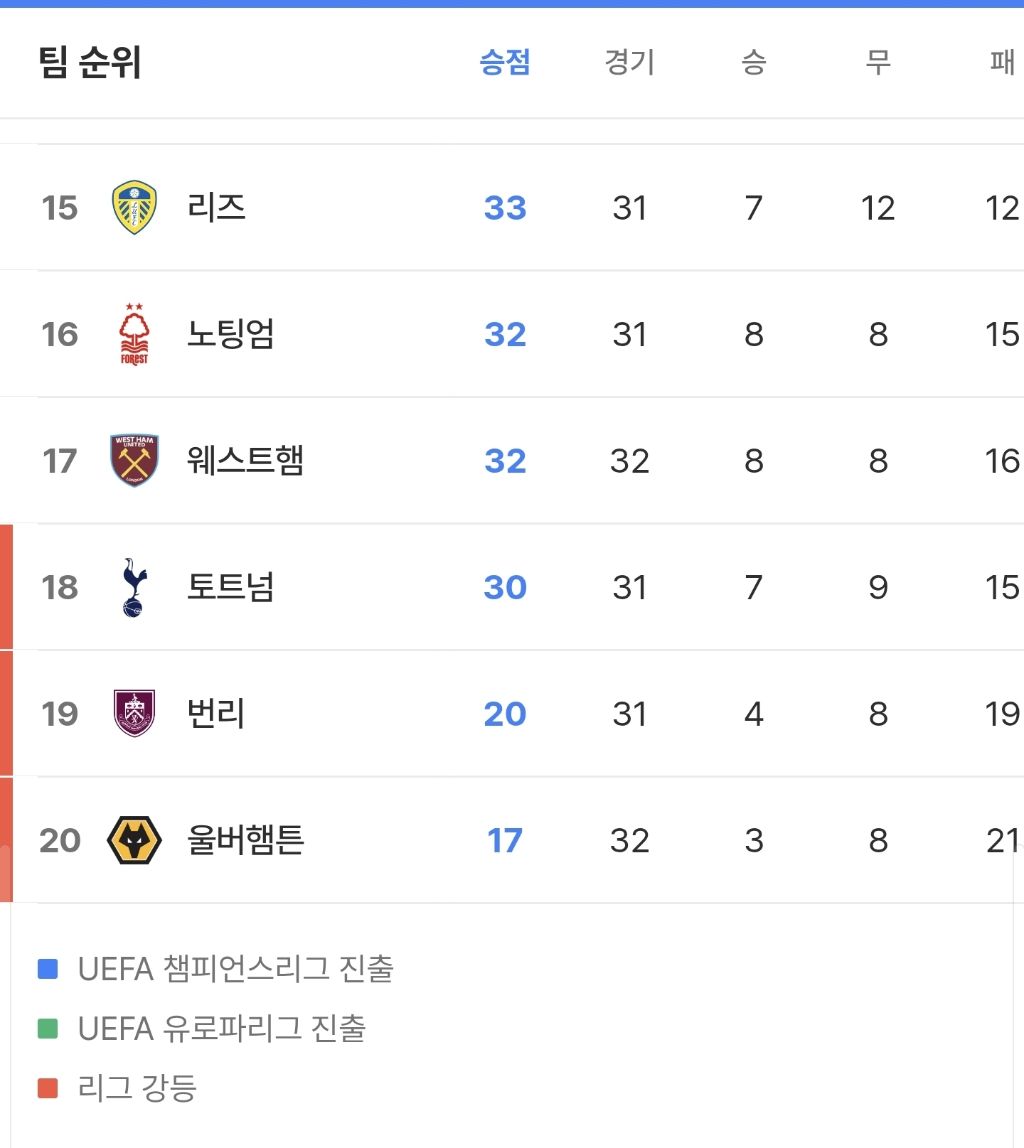The width and height of the screenshot is (1024, 1148).
Task: Sort standings by 경기 column header
Action: (x=627, y=62)
